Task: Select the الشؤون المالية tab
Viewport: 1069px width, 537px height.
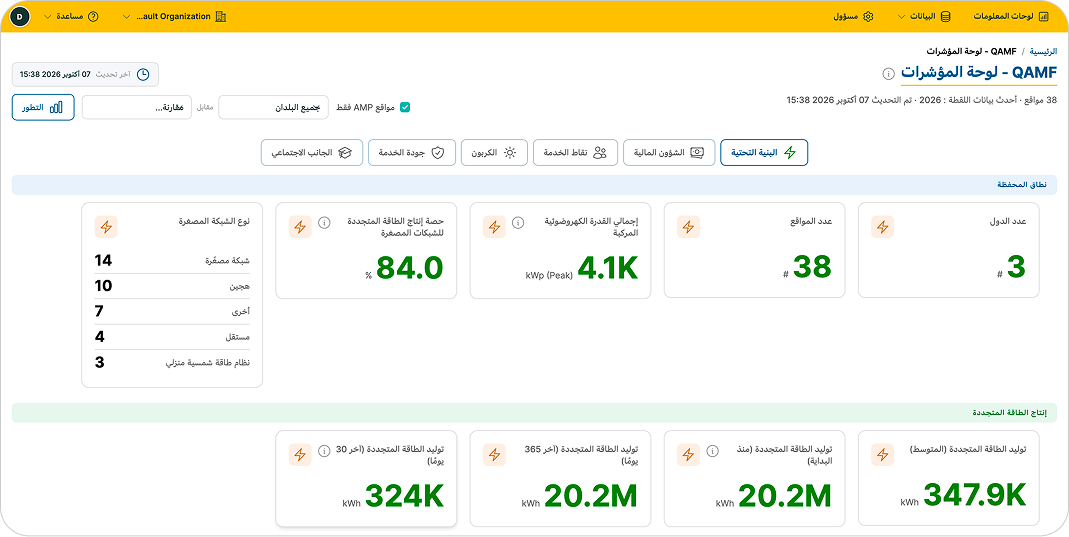Action: click(669, 153)
